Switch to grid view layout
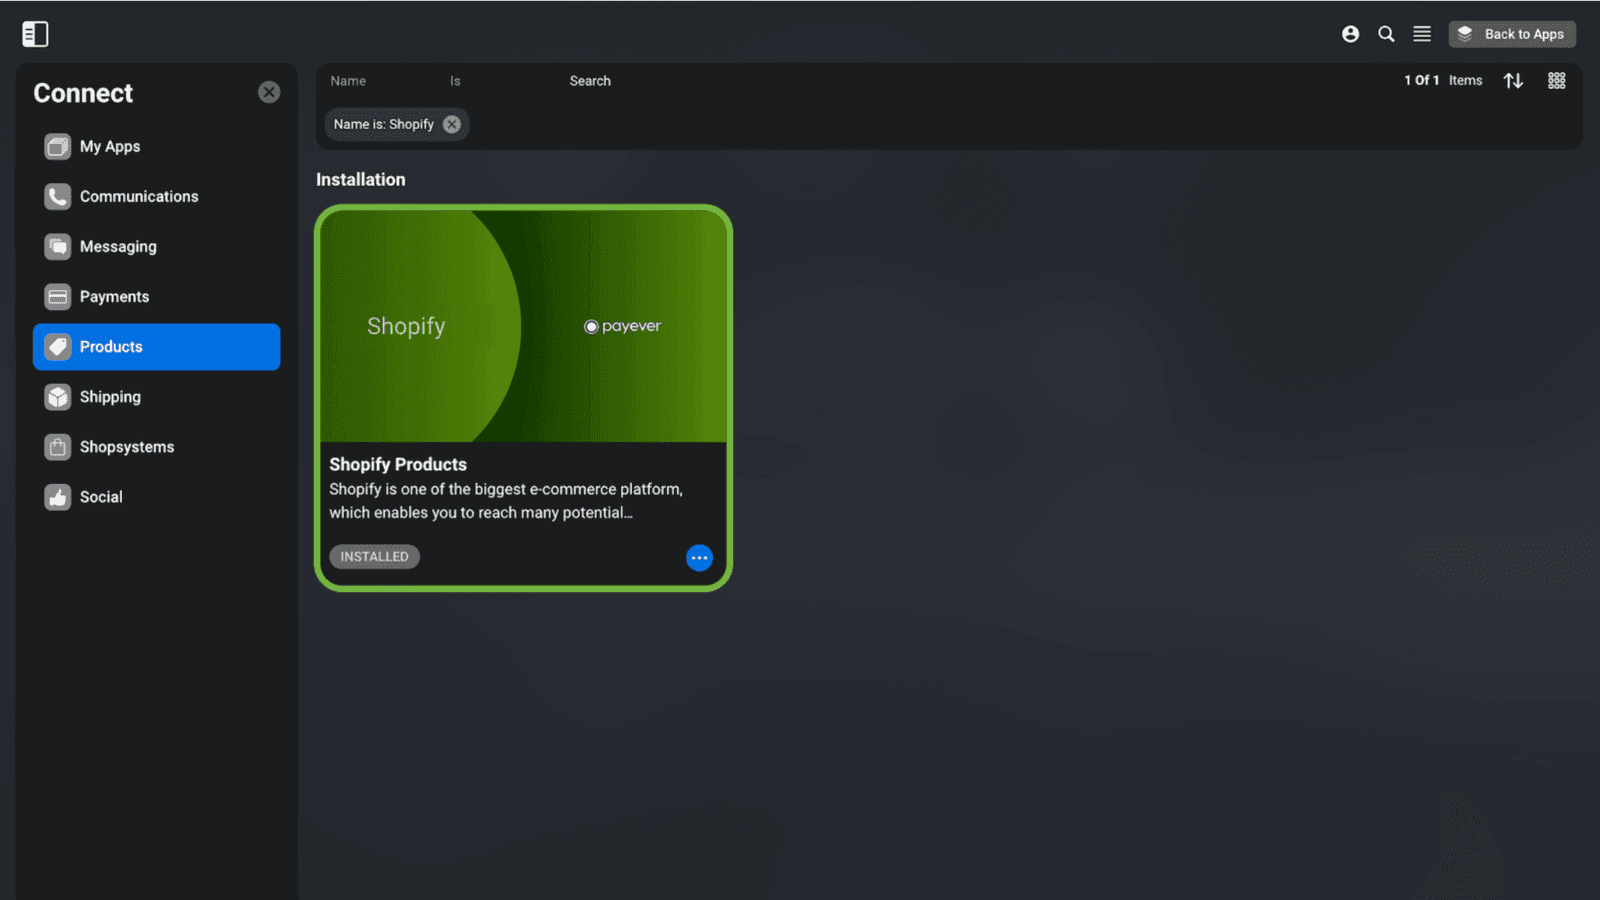The width and height of the screenshot is (1600, 900). (x=1556, y=80)
